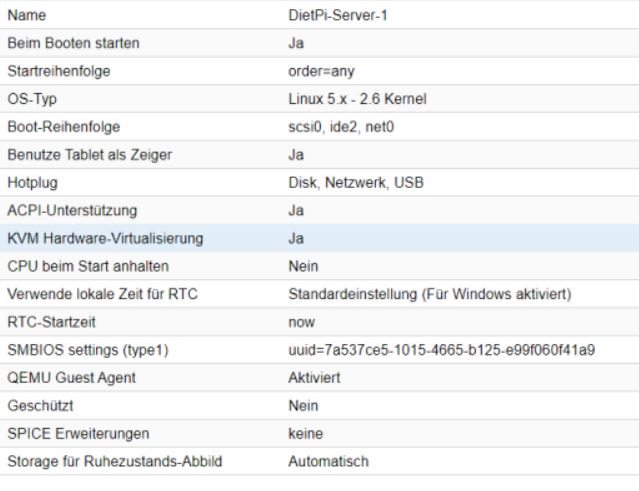This screenshot has width=639, height=491.
Task: Click the Hotplug option row
Action: (320, 183)
